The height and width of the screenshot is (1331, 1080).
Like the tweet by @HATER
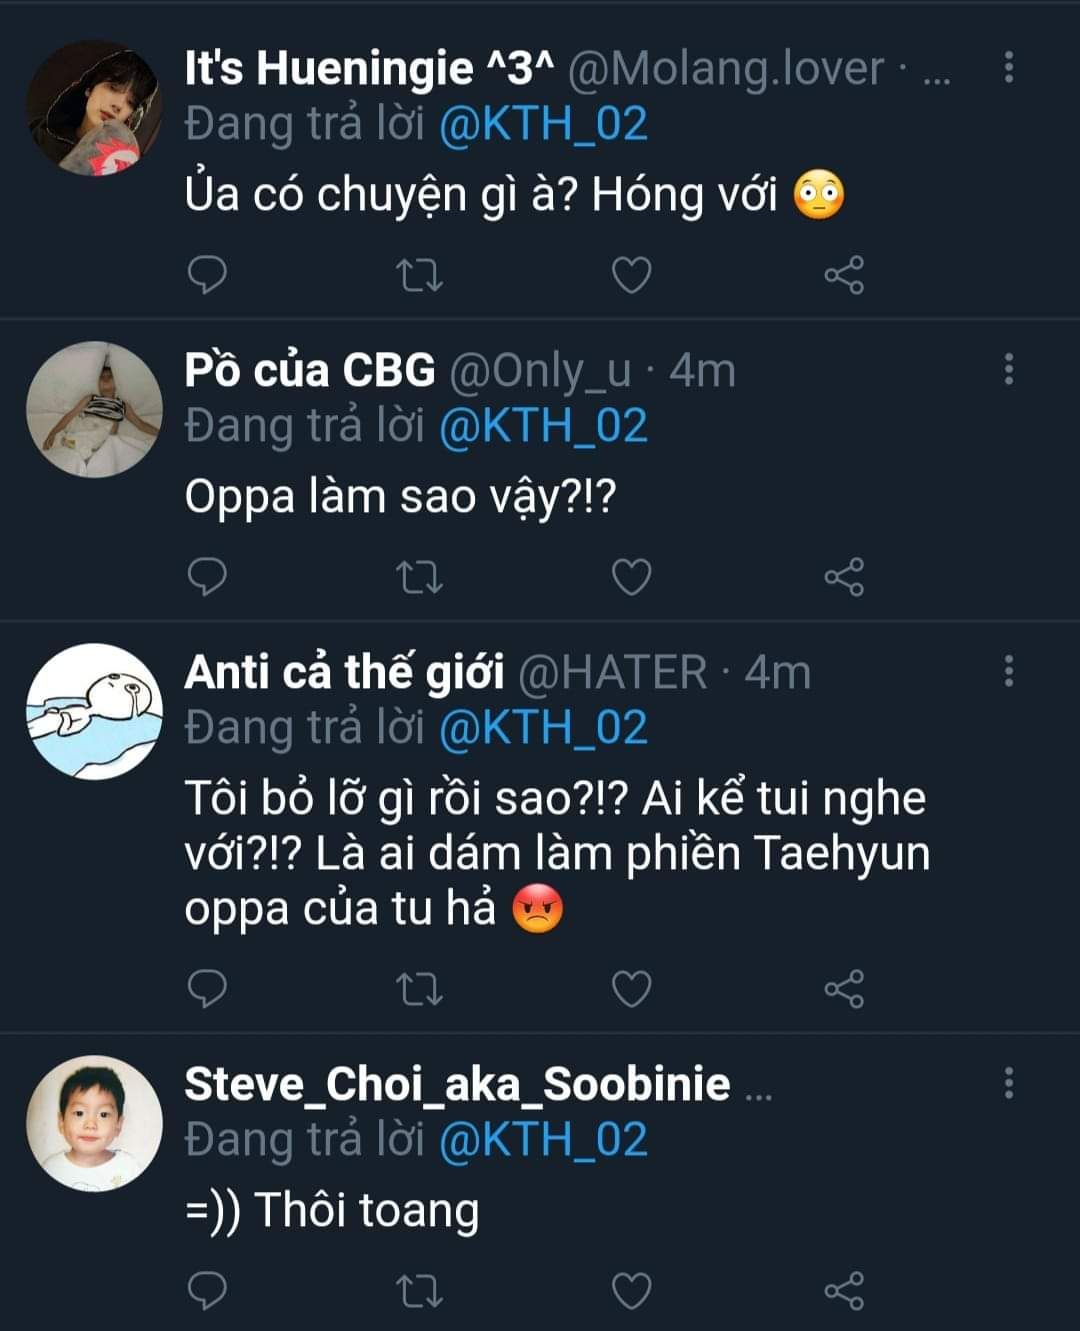click(x=631, y=989)
